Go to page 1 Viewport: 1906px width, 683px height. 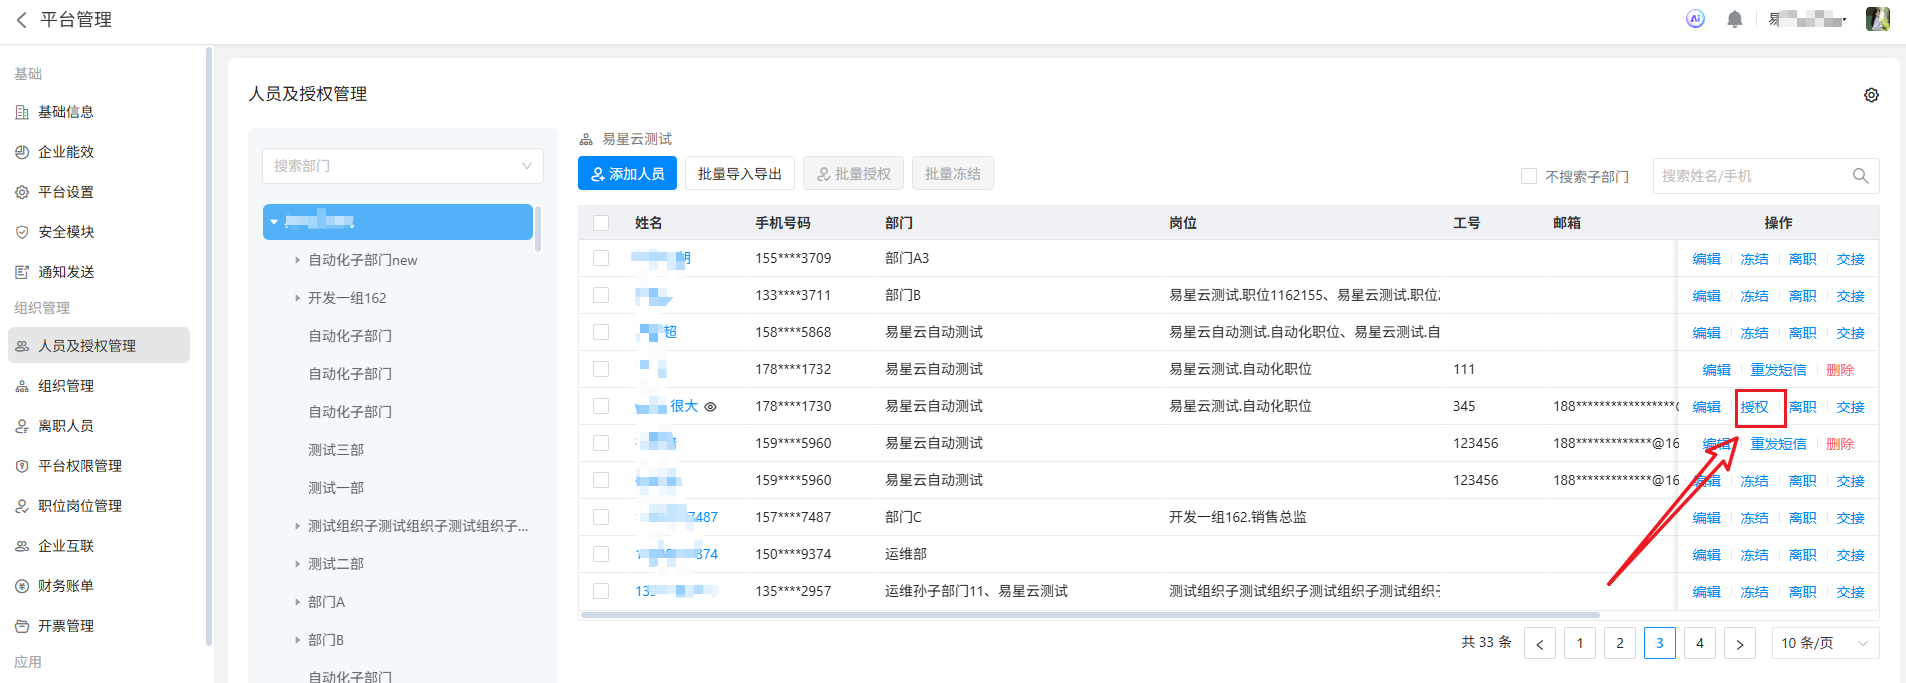click(1580, 643)
